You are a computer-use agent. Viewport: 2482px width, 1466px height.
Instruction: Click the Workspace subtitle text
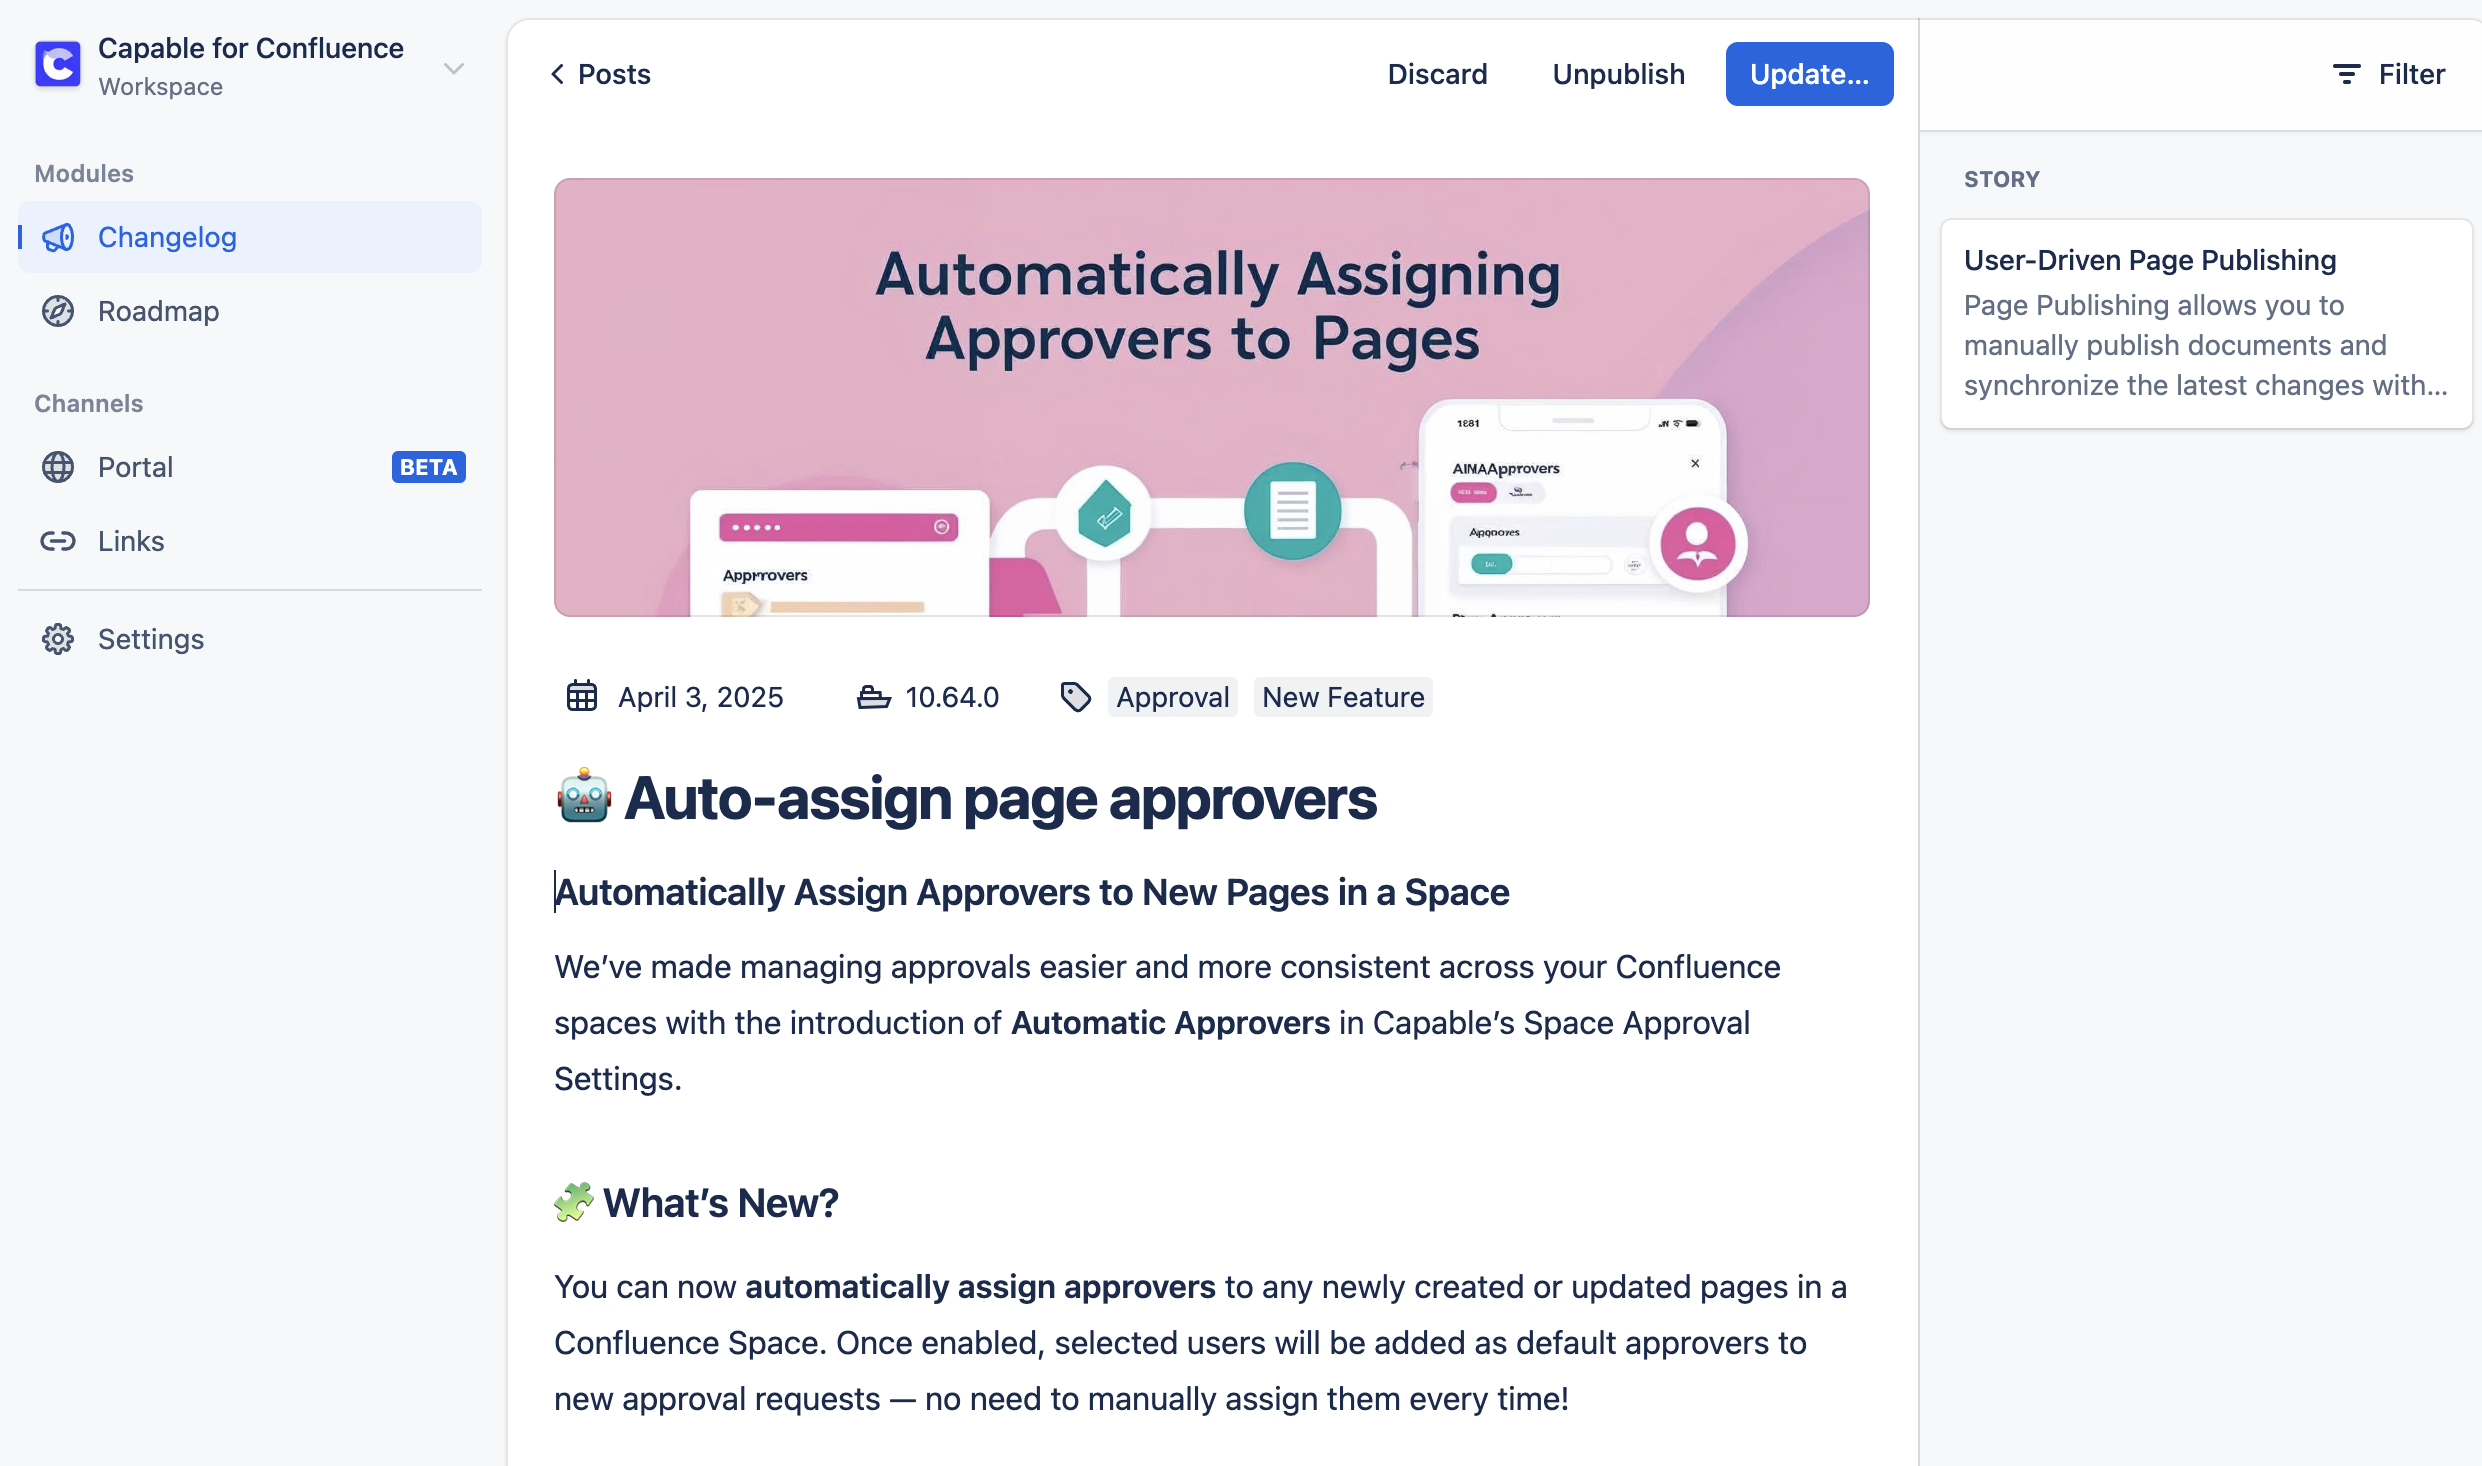pyautogui.click(x=160, y=87)
